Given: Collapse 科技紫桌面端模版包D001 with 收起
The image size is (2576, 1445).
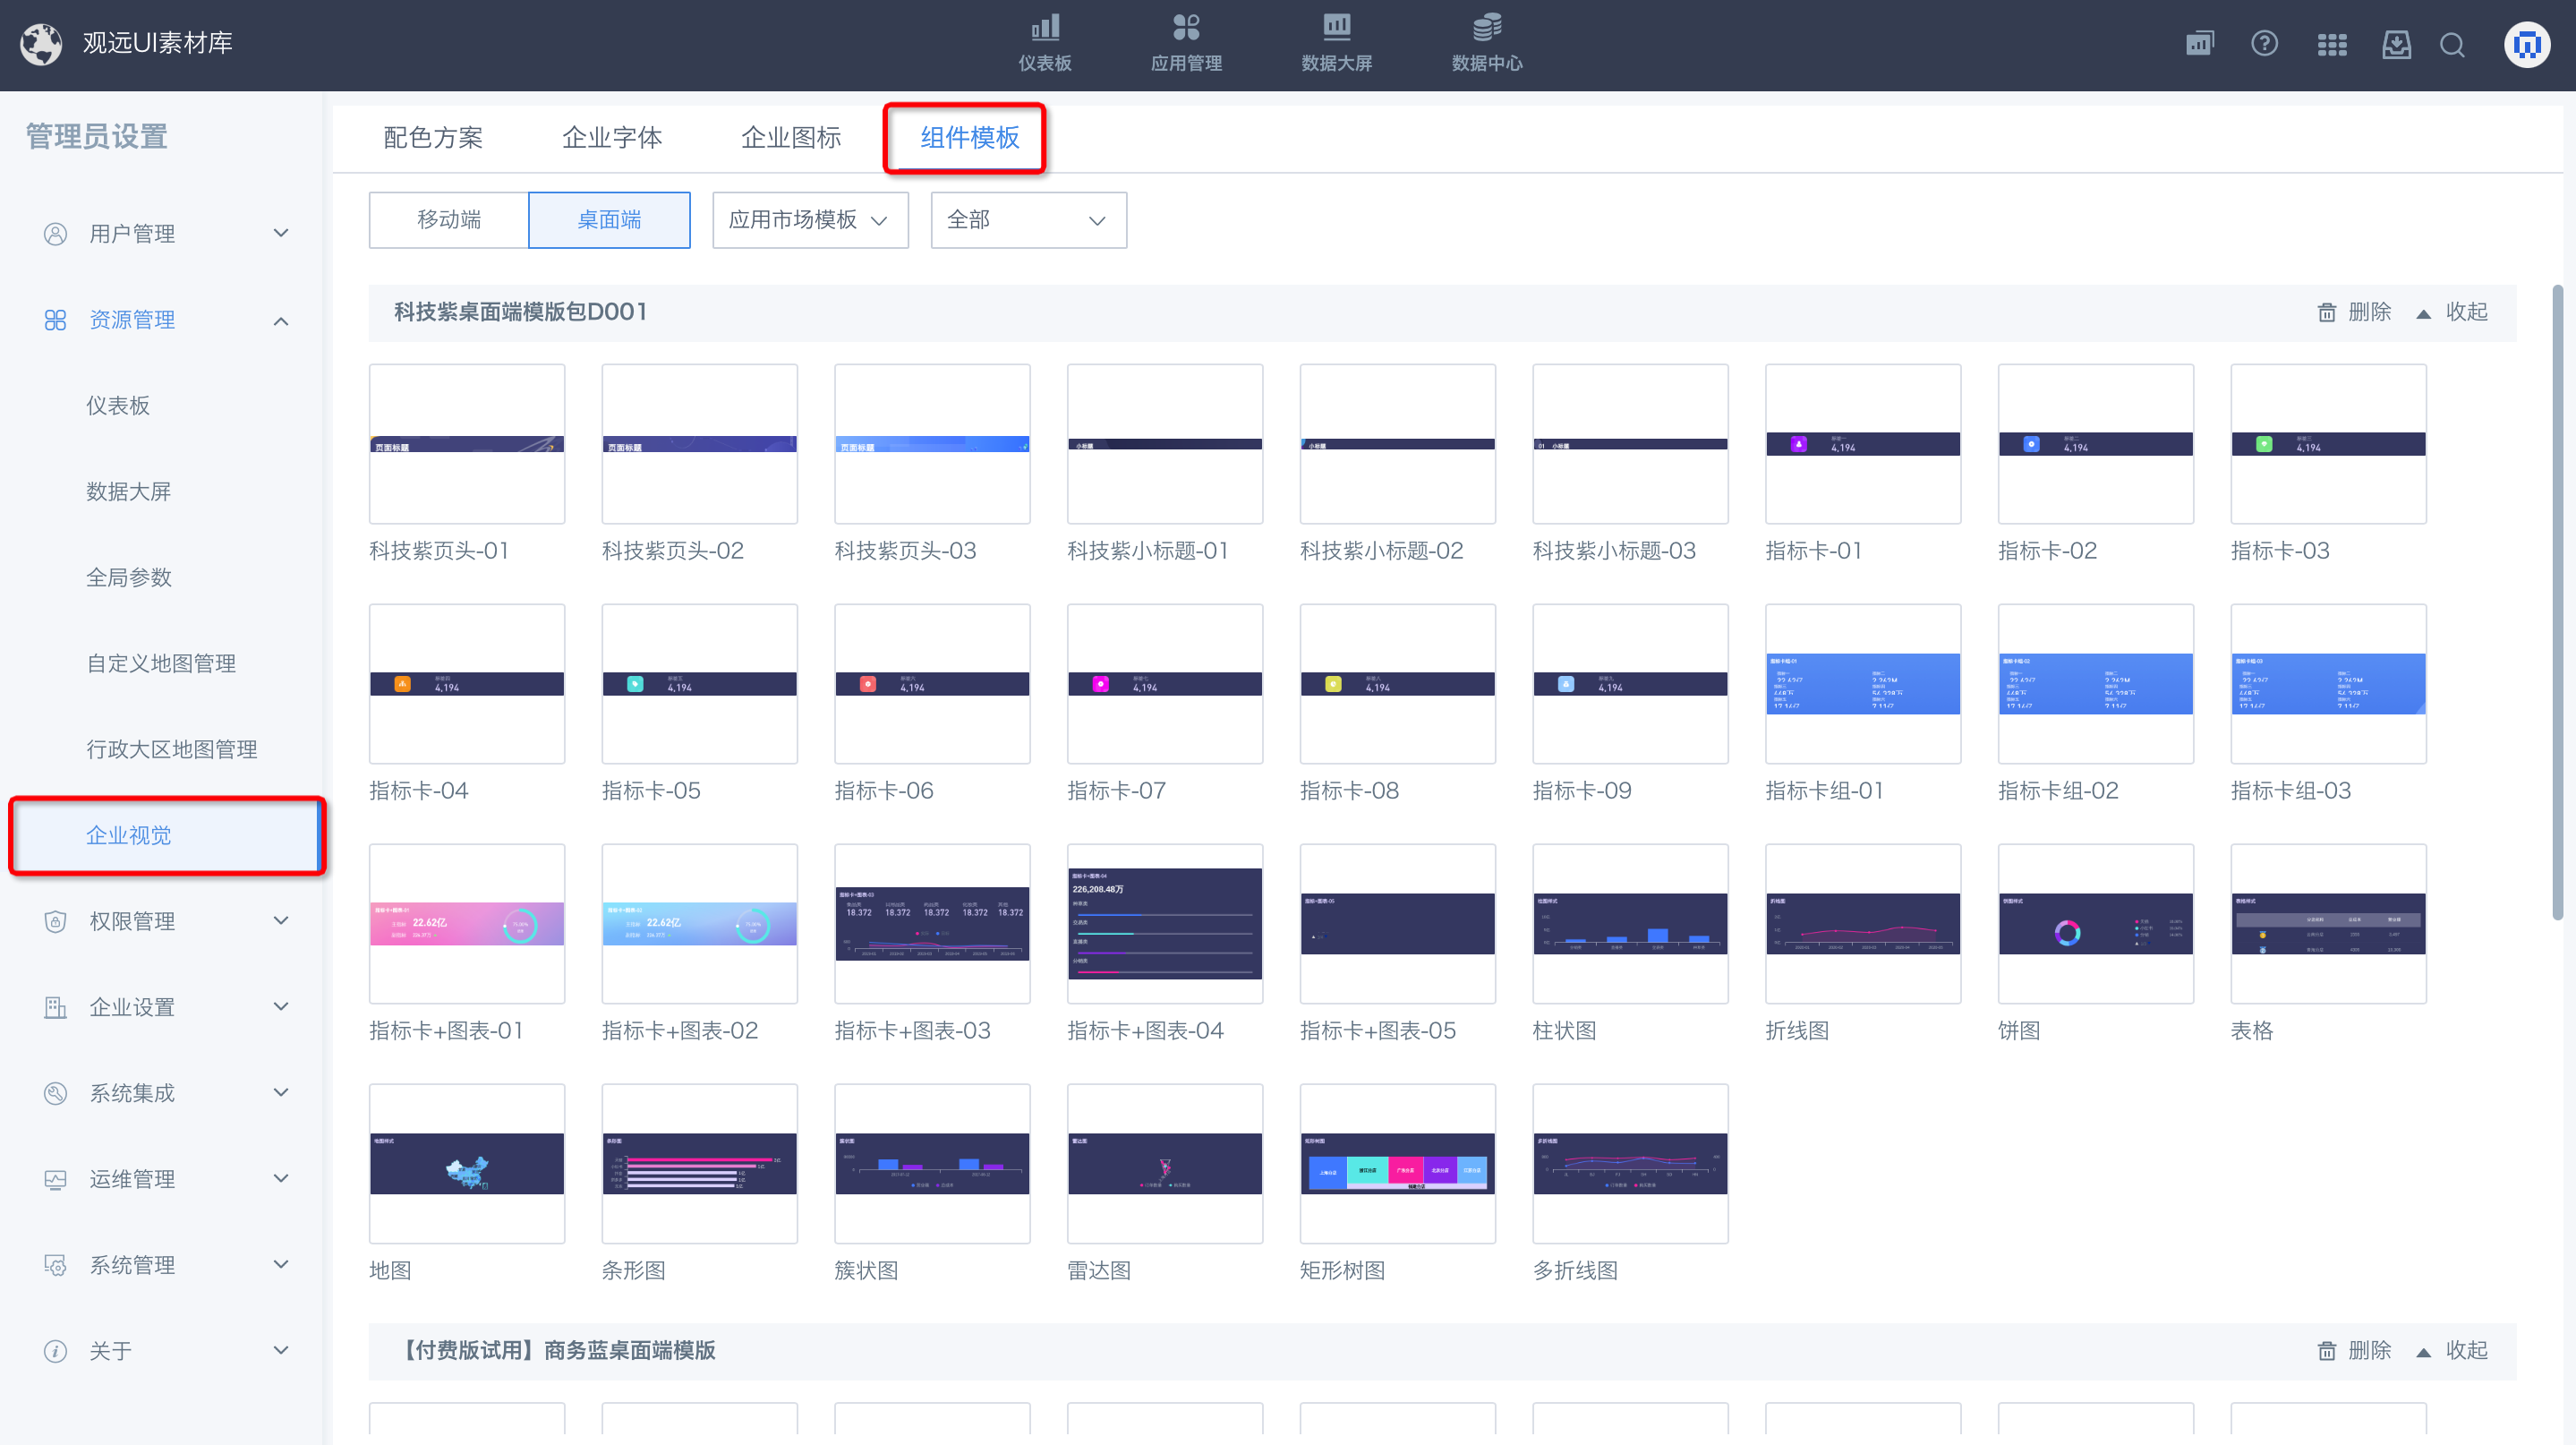Looking at the screenshot, I should [2451, 312].
